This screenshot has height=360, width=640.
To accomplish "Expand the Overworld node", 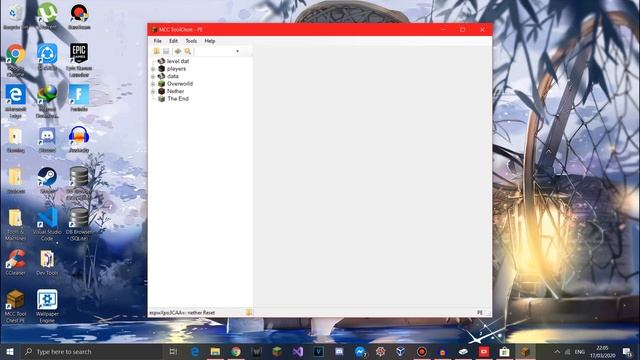I will [x=153, y=84].
